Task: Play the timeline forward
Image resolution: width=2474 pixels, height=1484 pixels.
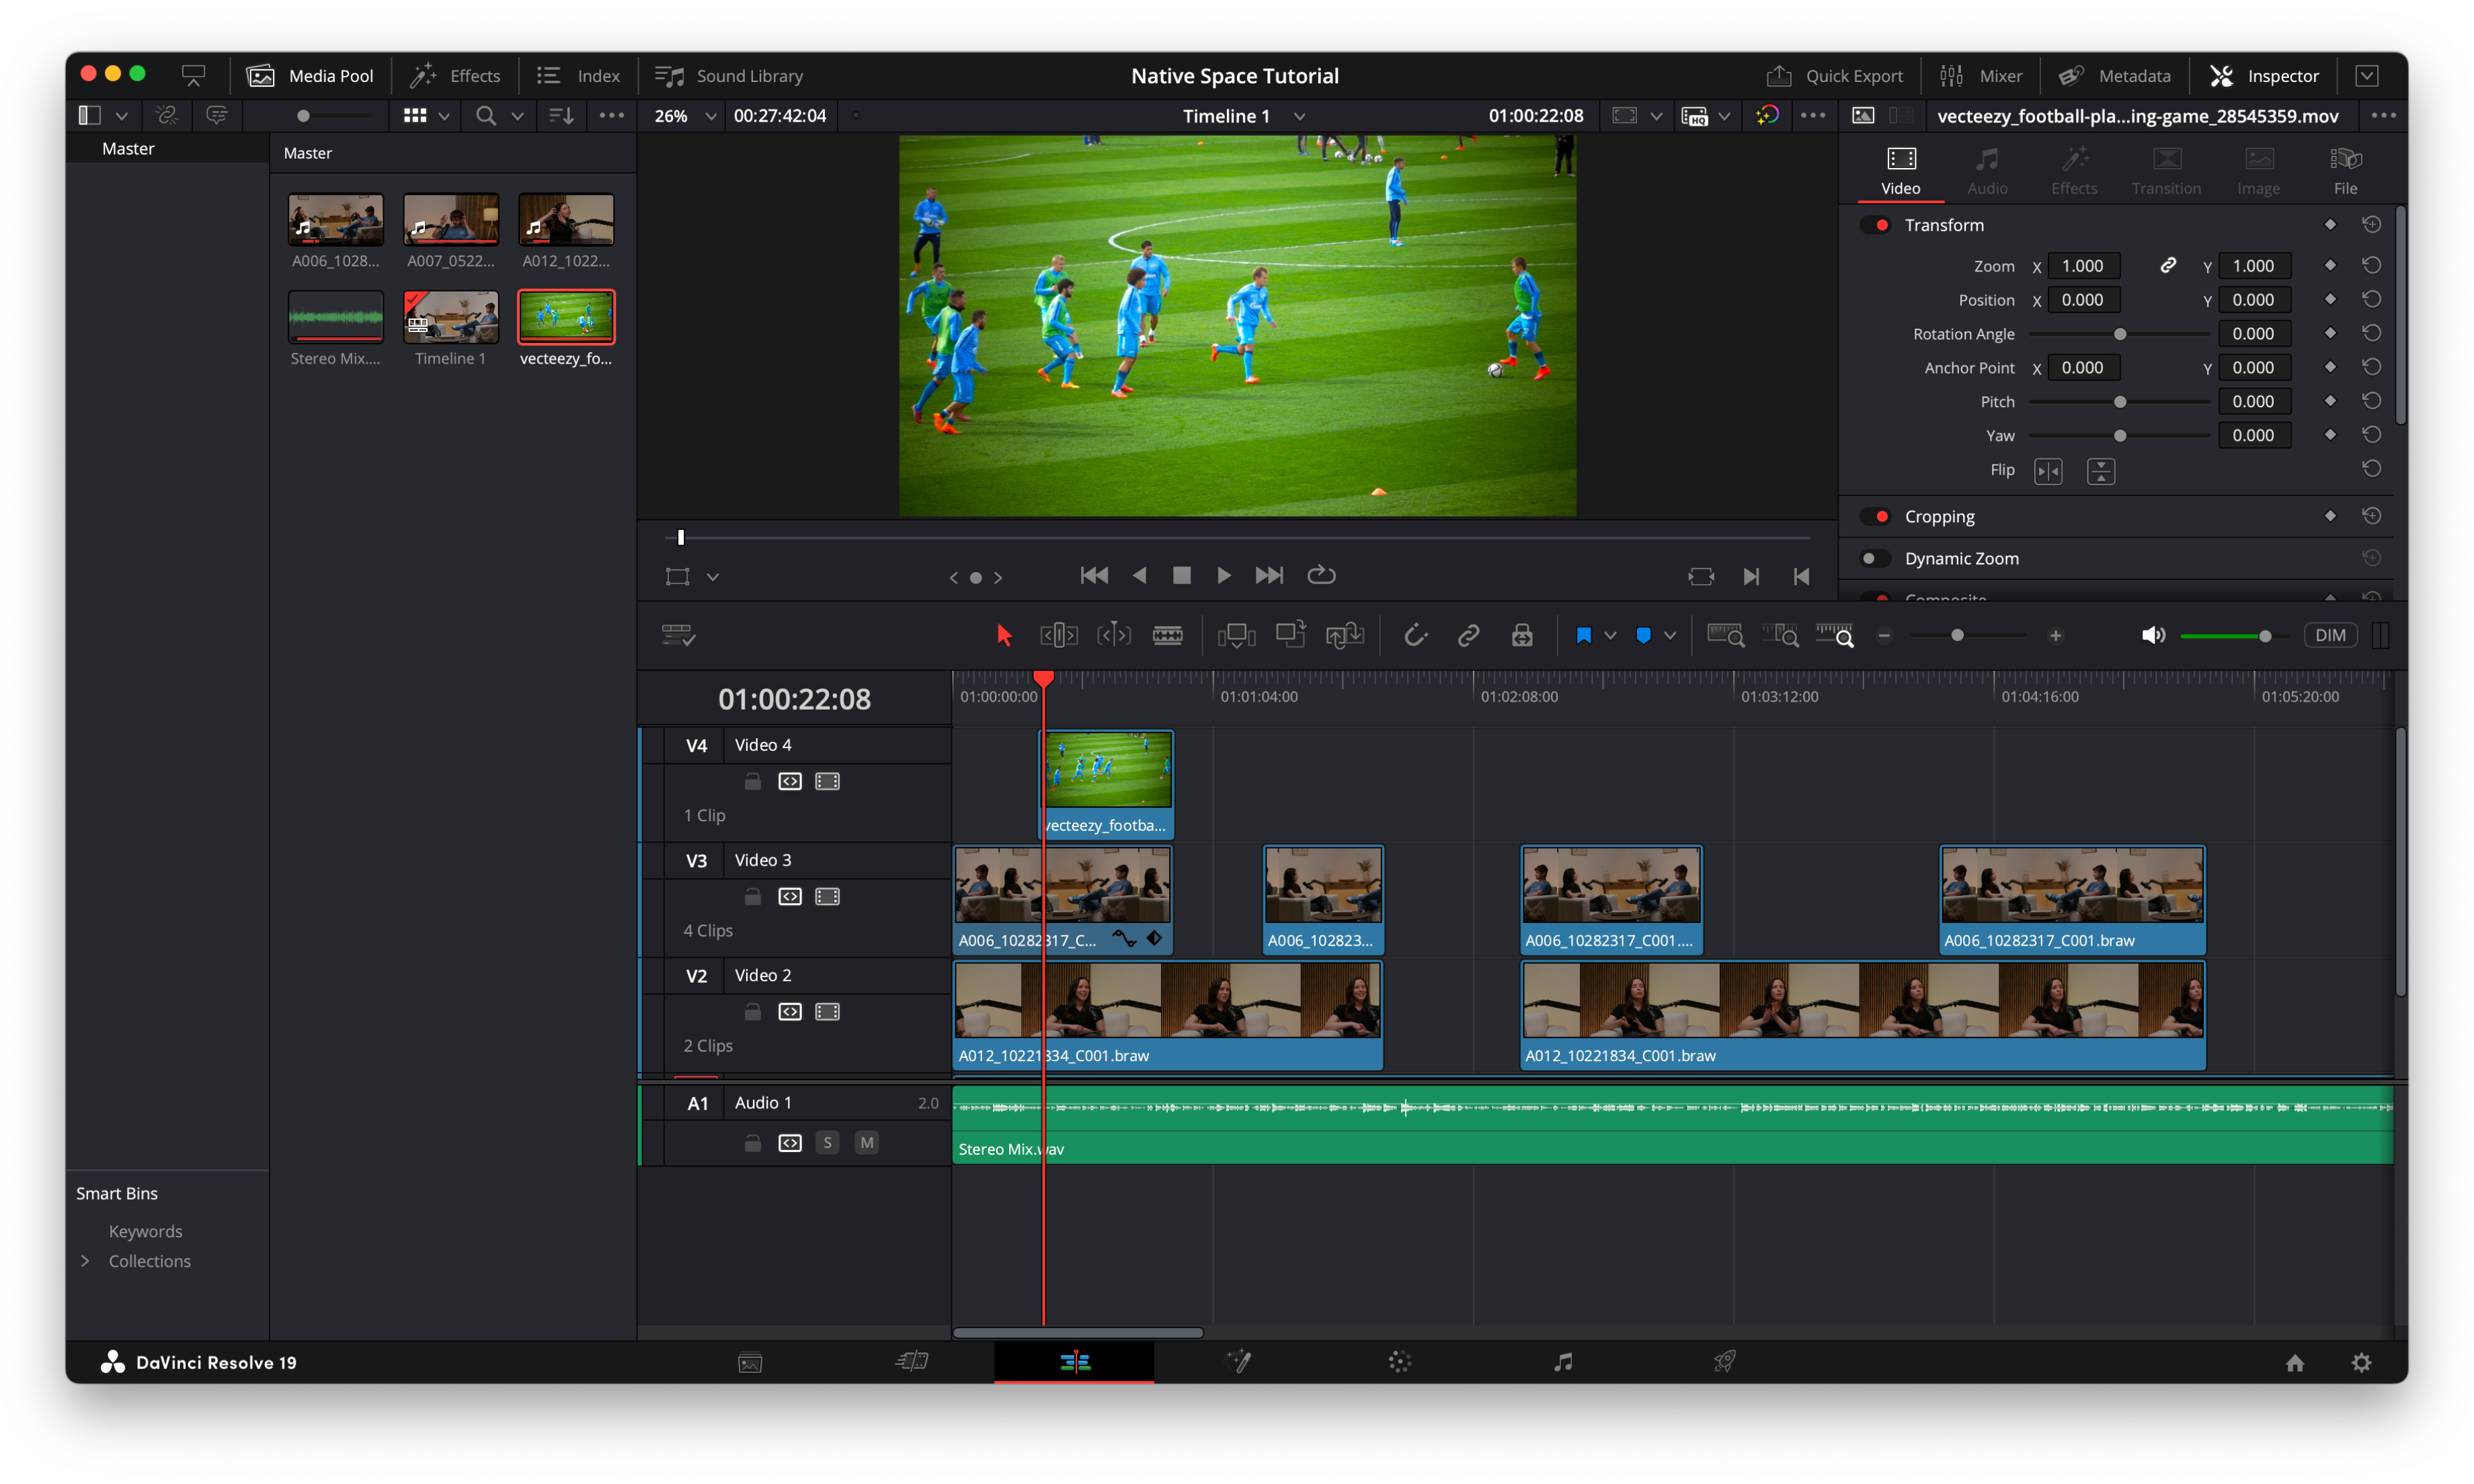Action: pos(1224,575)
